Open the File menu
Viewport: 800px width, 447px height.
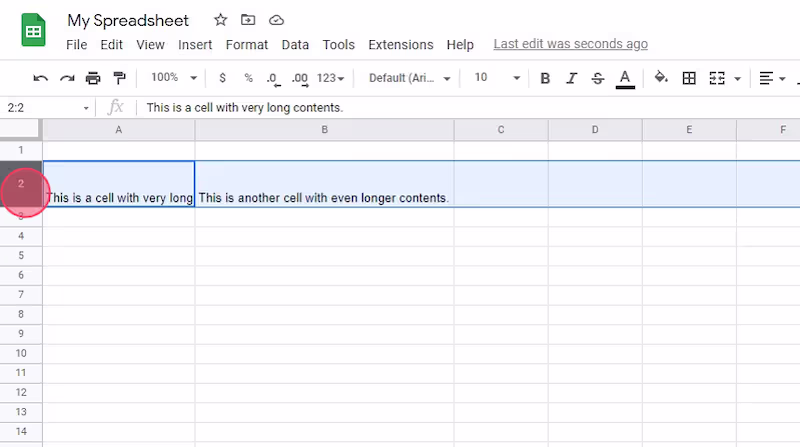point(77,45)
